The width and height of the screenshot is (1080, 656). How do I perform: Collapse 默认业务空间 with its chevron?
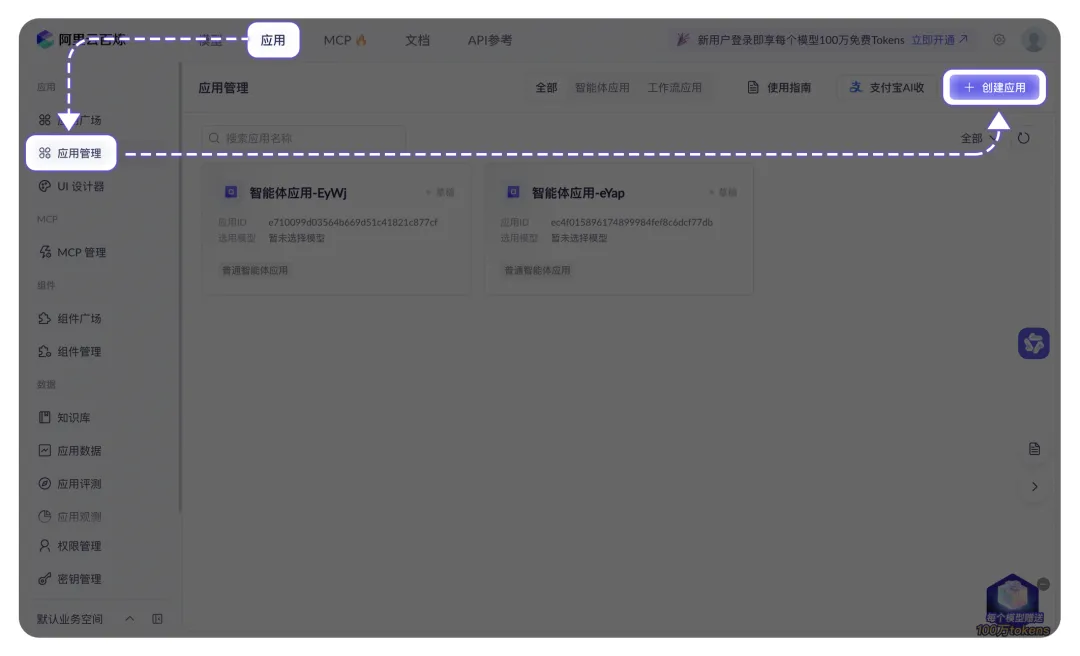coord(128,619)
